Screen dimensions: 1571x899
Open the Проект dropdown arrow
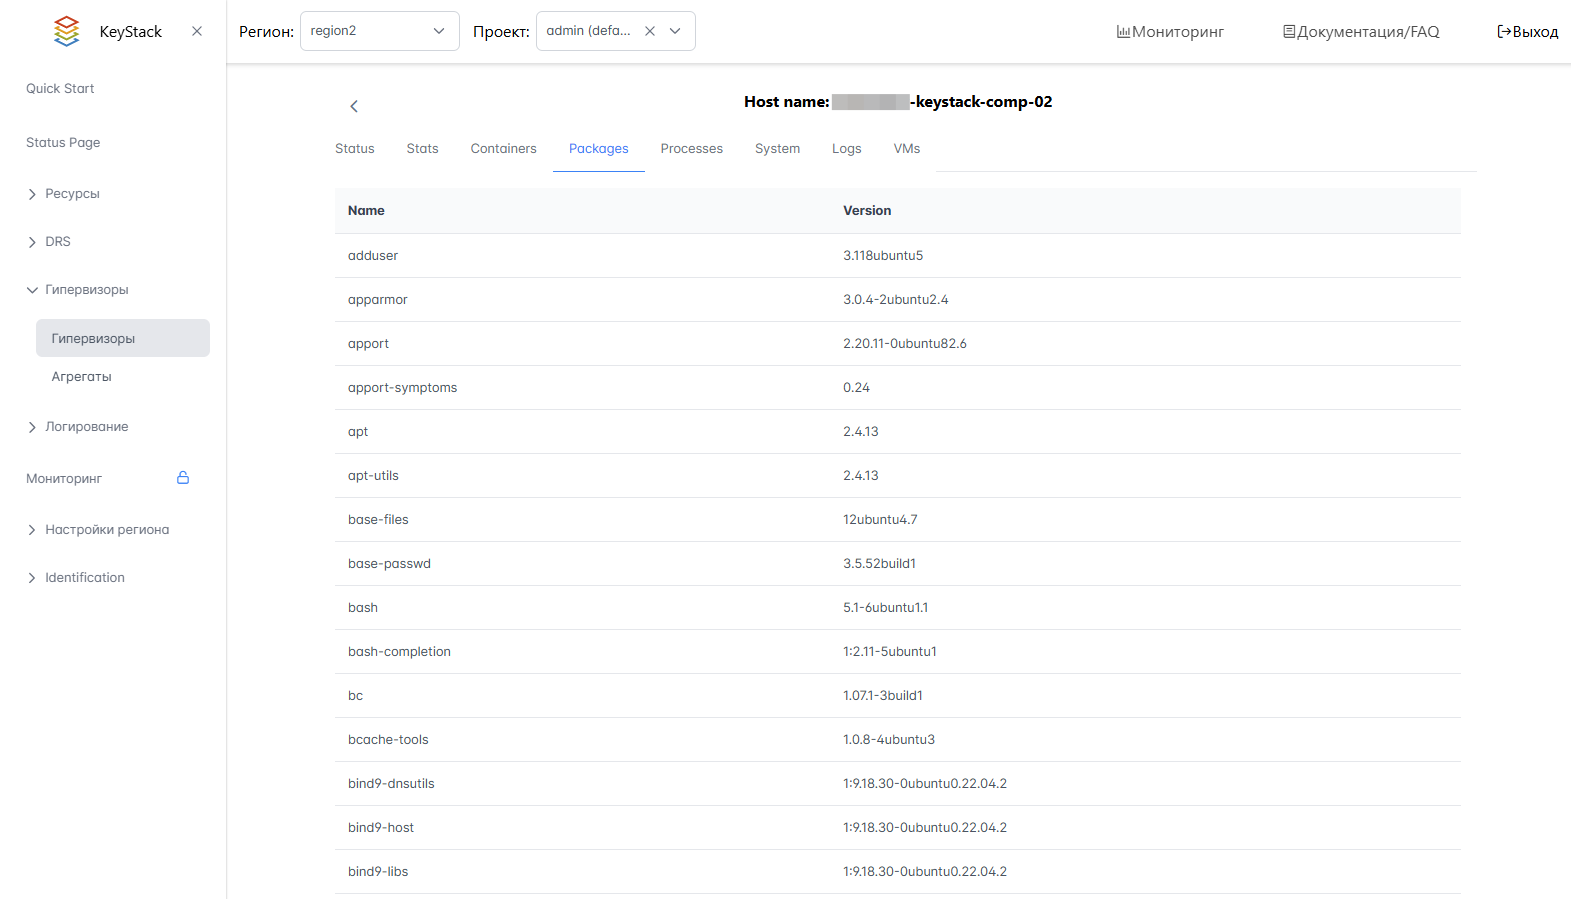tap(676, 31)
